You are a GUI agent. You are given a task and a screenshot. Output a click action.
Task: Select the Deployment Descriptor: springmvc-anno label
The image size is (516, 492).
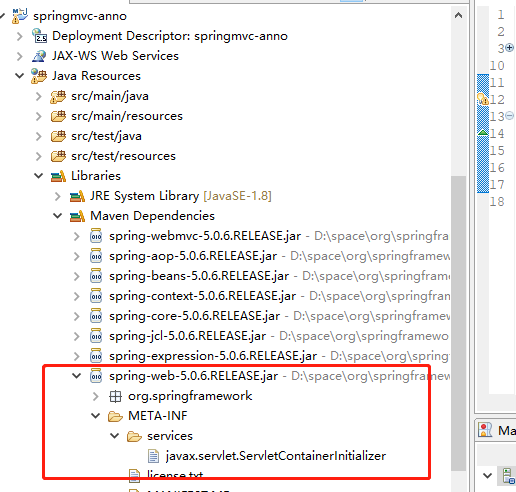tap(170, 36)
